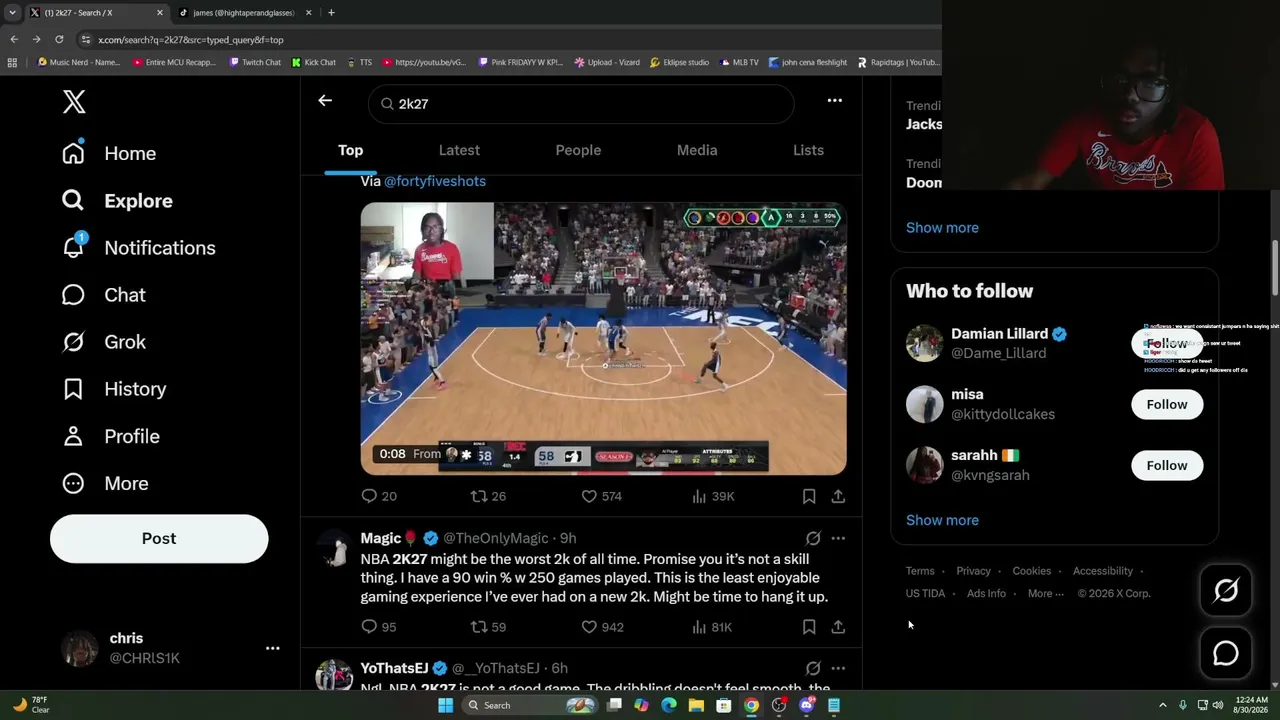The image size is (1280, 720).
Task: Expand the footer More links menu
Action: point(1045,593)
